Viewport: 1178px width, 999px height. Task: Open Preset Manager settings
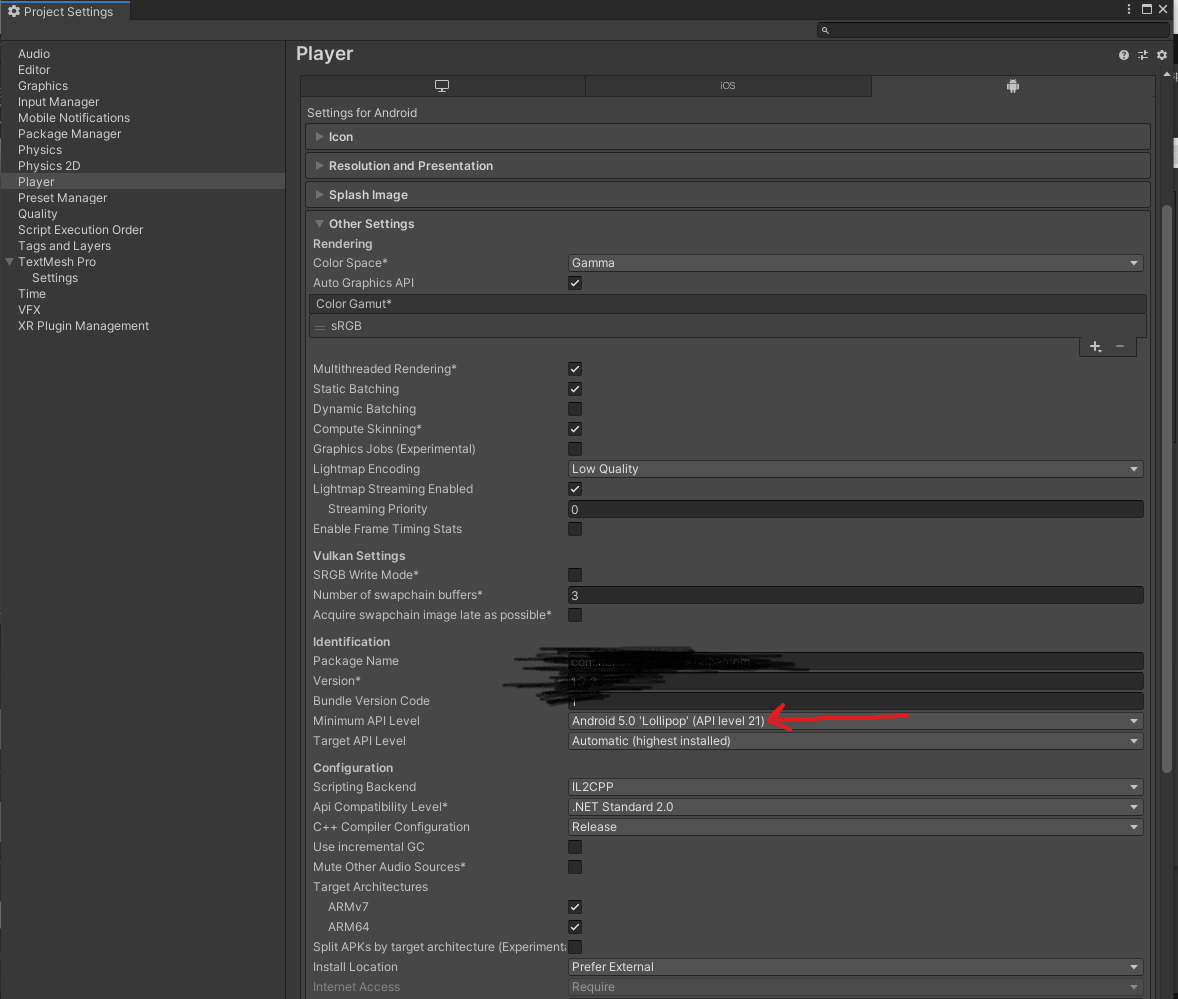pos(62,198)
